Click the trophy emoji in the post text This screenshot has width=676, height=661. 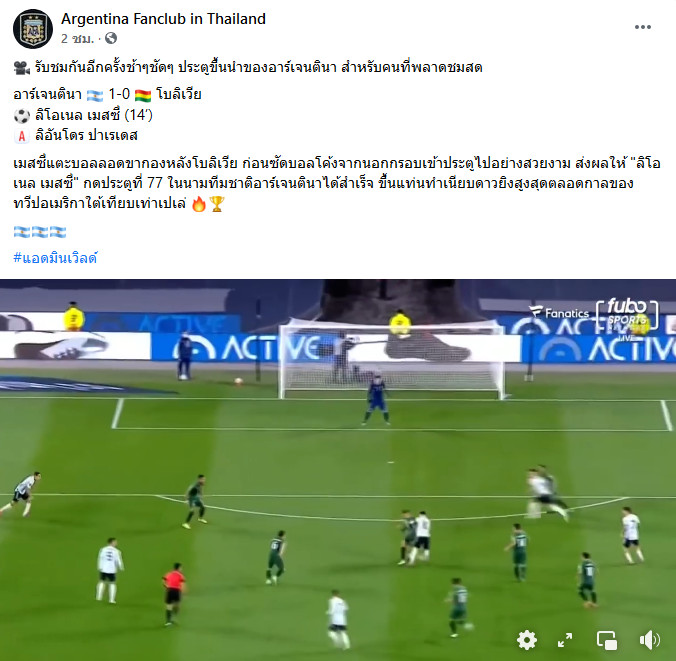point(216,204)
